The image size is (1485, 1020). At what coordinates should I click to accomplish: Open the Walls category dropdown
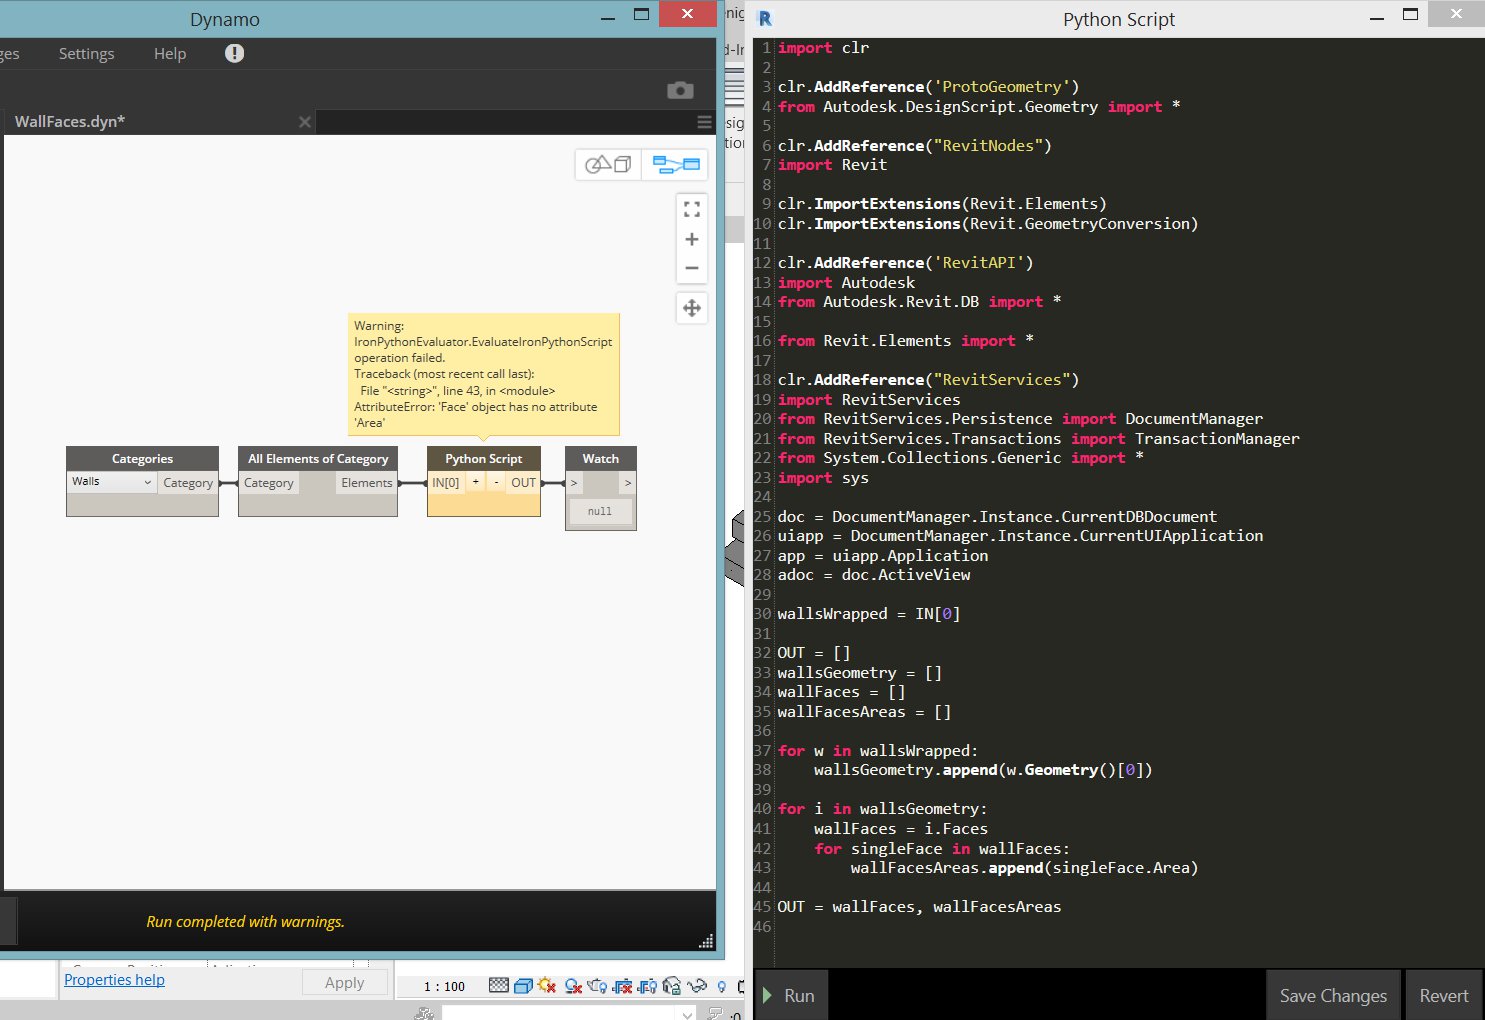point(111,482)
